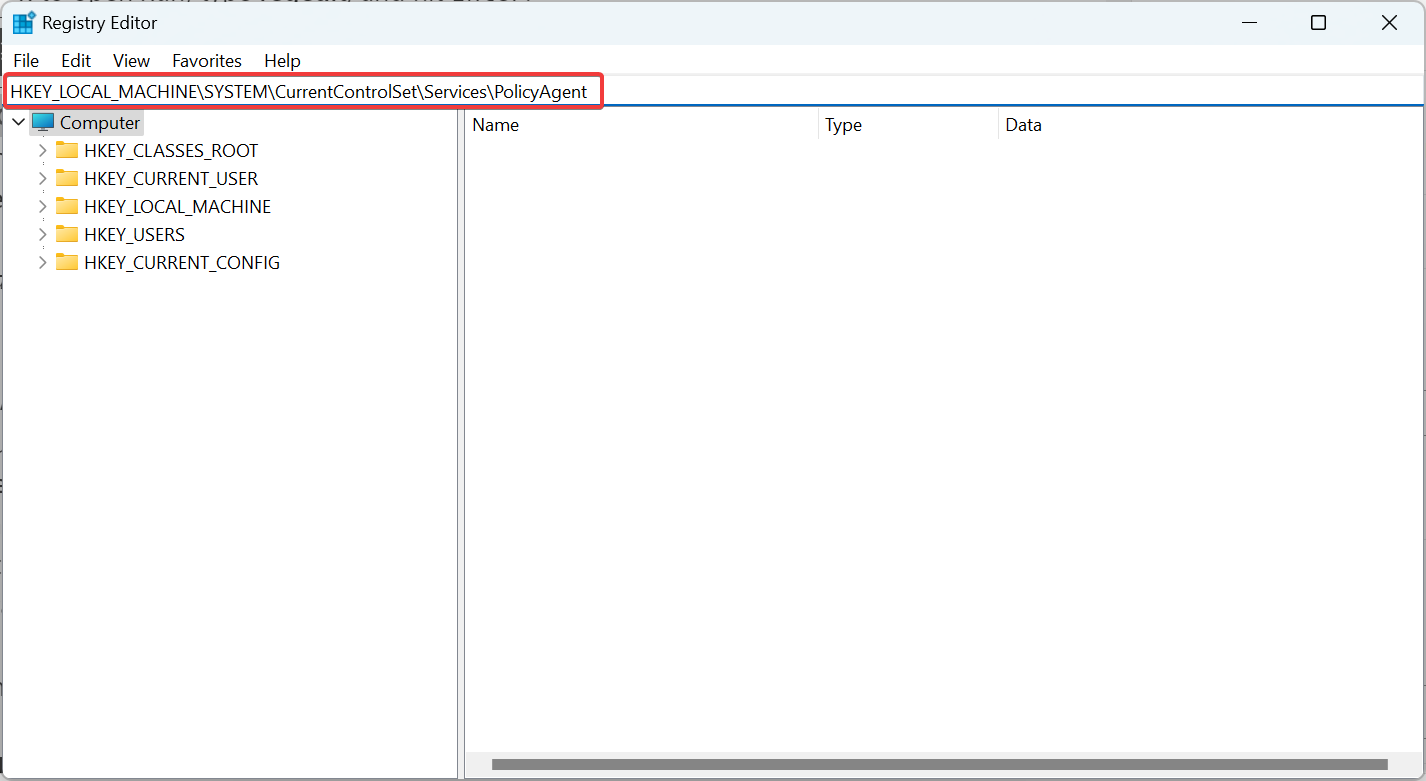Select the Computer tree label
The image size is (1426, 781).
coord(100,123)
